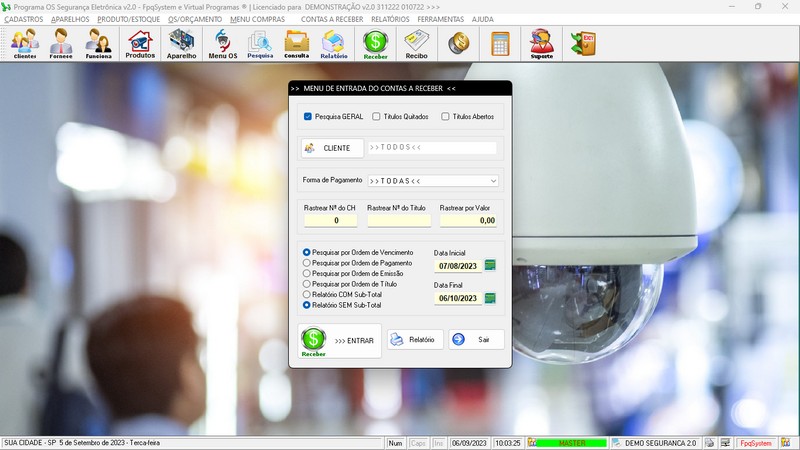Uncheck the Pesquisa GERAL checkbox
The height and width of the screenshot is (450, 800).
(308, 116)
